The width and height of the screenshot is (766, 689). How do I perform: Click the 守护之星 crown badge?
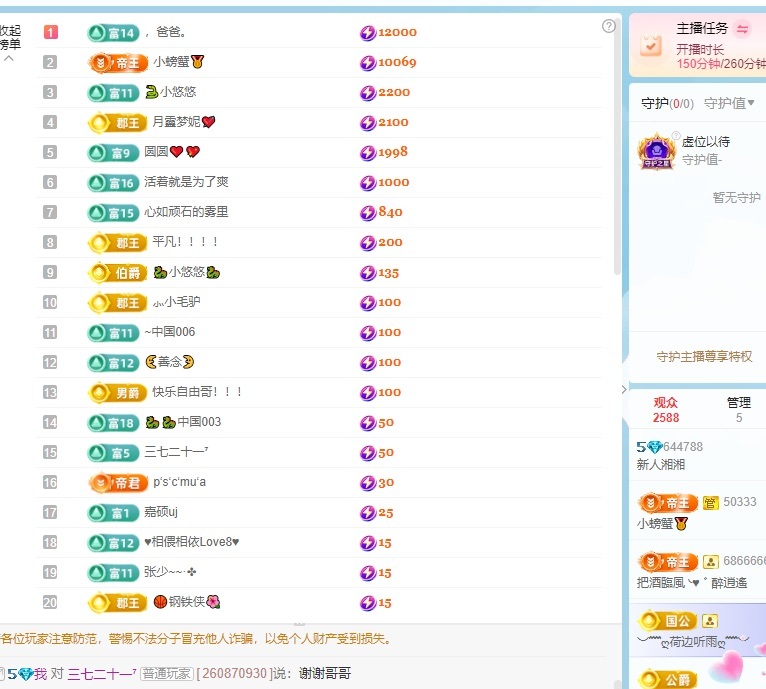(657, 151)
